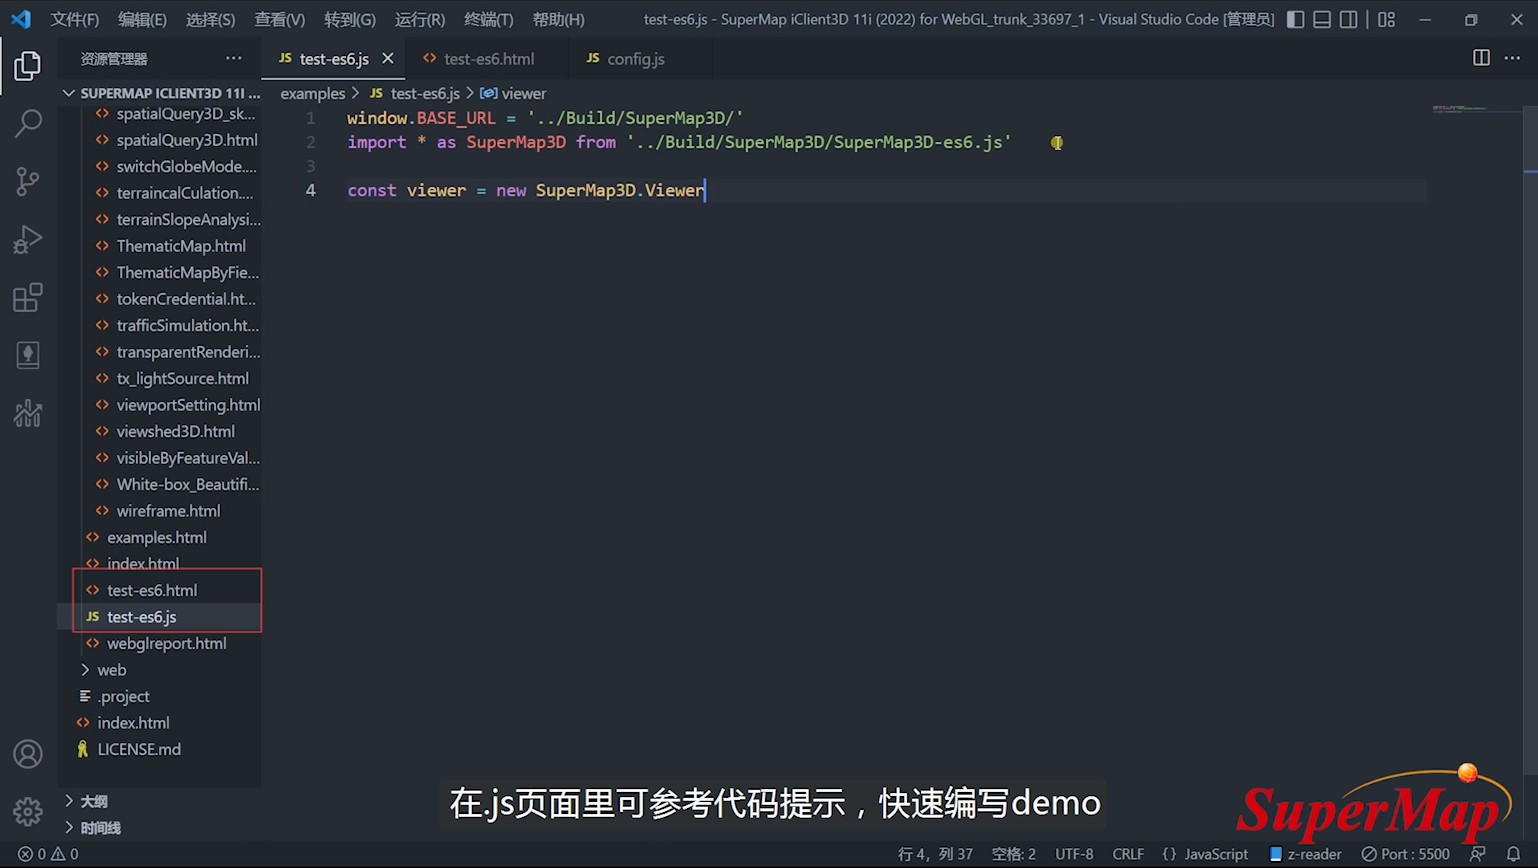This screenshot has height=868, width=1538.
Task: Open errors and warnings status indicator
Action: (x=48, y=854)
